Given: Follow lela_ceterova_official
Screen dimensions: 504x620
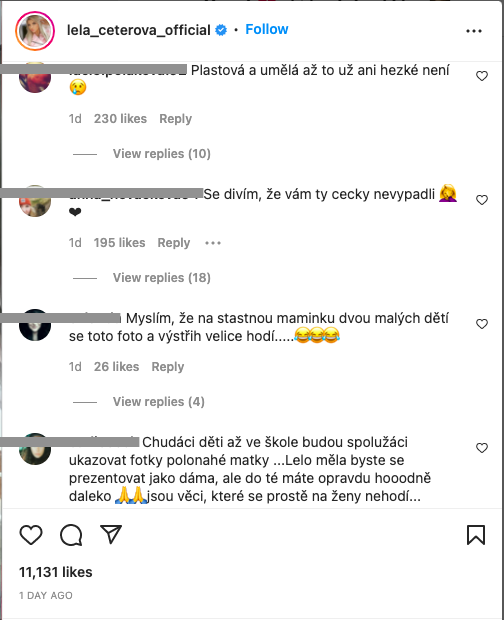Looking at the screenshot, I should pyautogui.click(x=267, y=29).
